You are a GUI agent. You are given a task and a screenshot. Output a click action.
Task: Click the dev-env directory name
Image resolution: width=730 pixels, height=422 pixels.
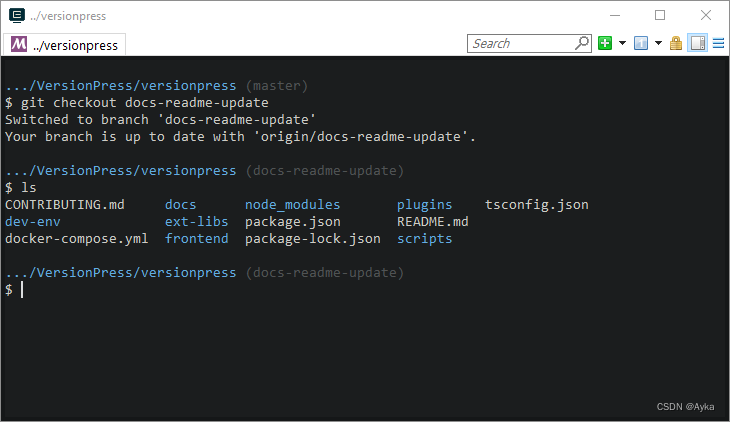[x=33, y=221]
